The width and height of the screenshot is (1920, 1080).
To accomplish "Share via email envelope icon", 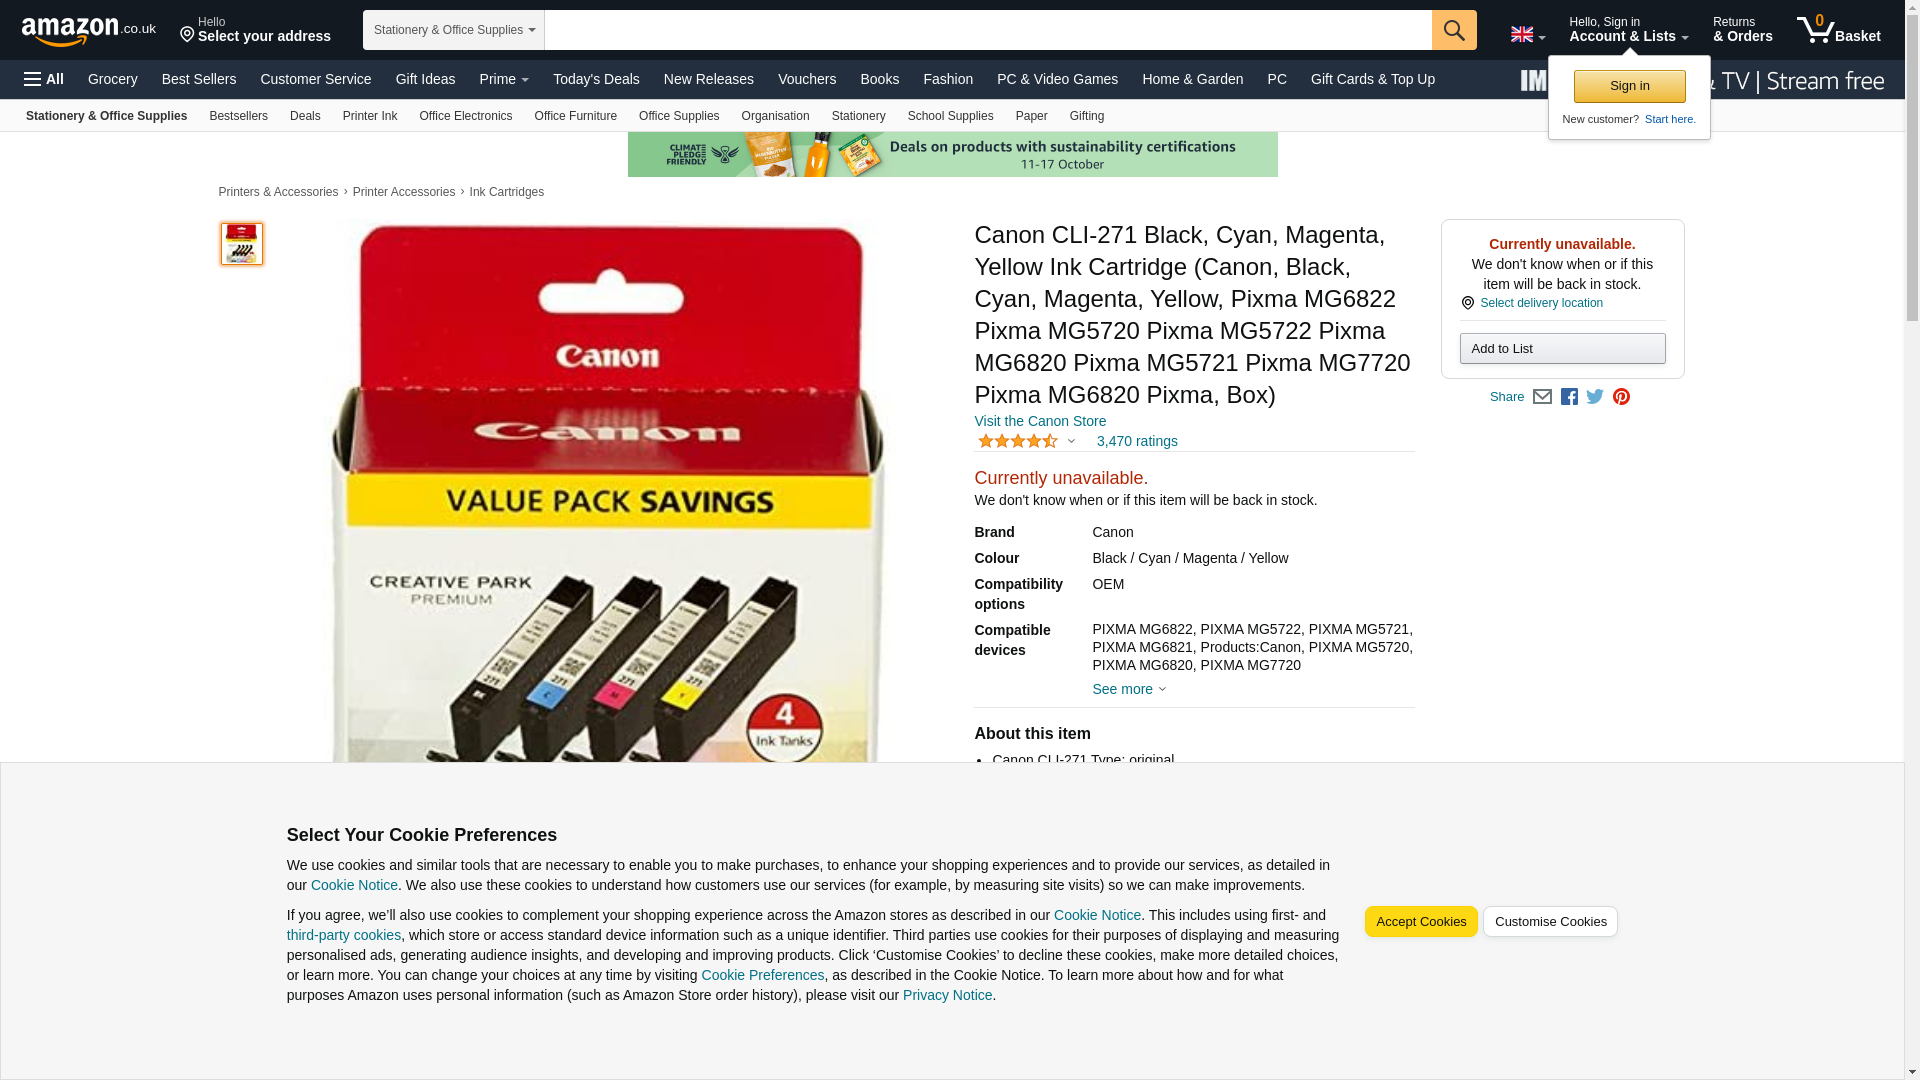I will (x=1542, y=397).
